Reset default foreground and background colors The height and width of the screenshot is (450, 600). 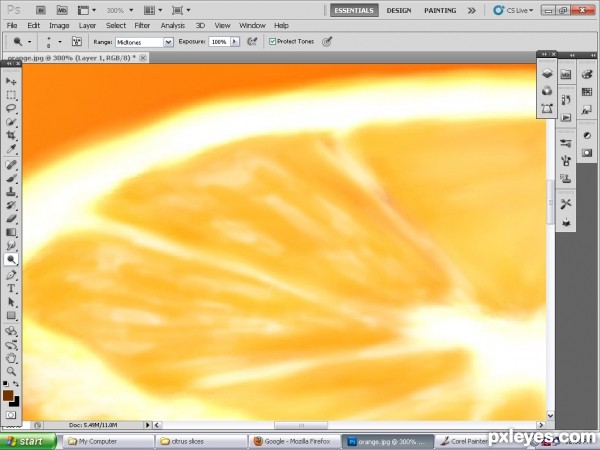coord(5,383)
